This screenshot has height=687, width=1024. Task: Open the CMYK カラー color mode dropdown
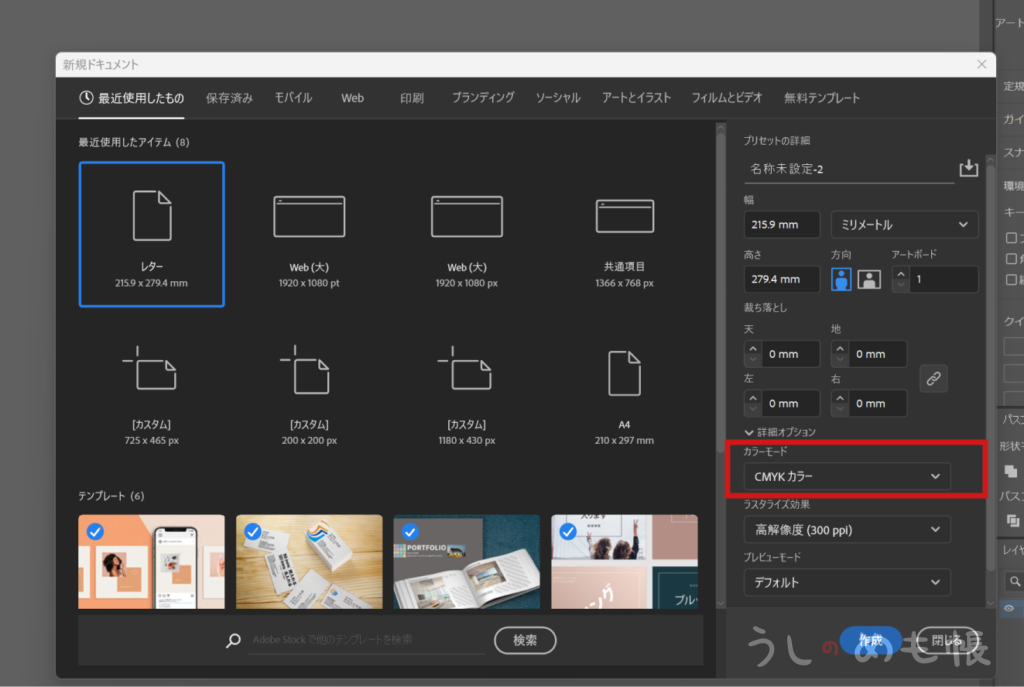click(847, 477)
